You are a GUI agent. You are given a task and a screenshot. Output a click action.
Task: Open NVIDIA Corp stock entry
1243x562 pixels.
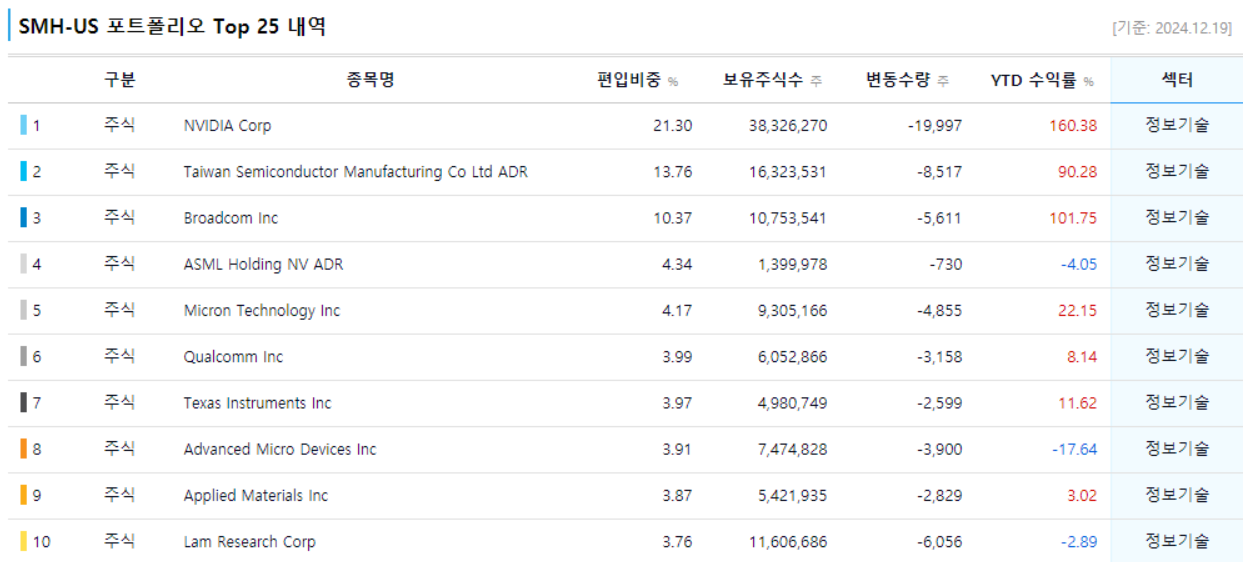pyautogui.click(x=227, y=126)
